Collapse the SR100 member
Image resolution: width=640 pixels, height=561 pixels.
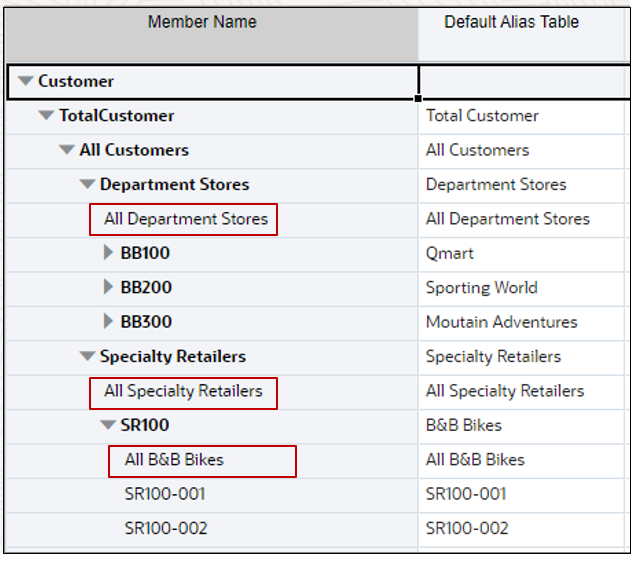coord(108,426)
